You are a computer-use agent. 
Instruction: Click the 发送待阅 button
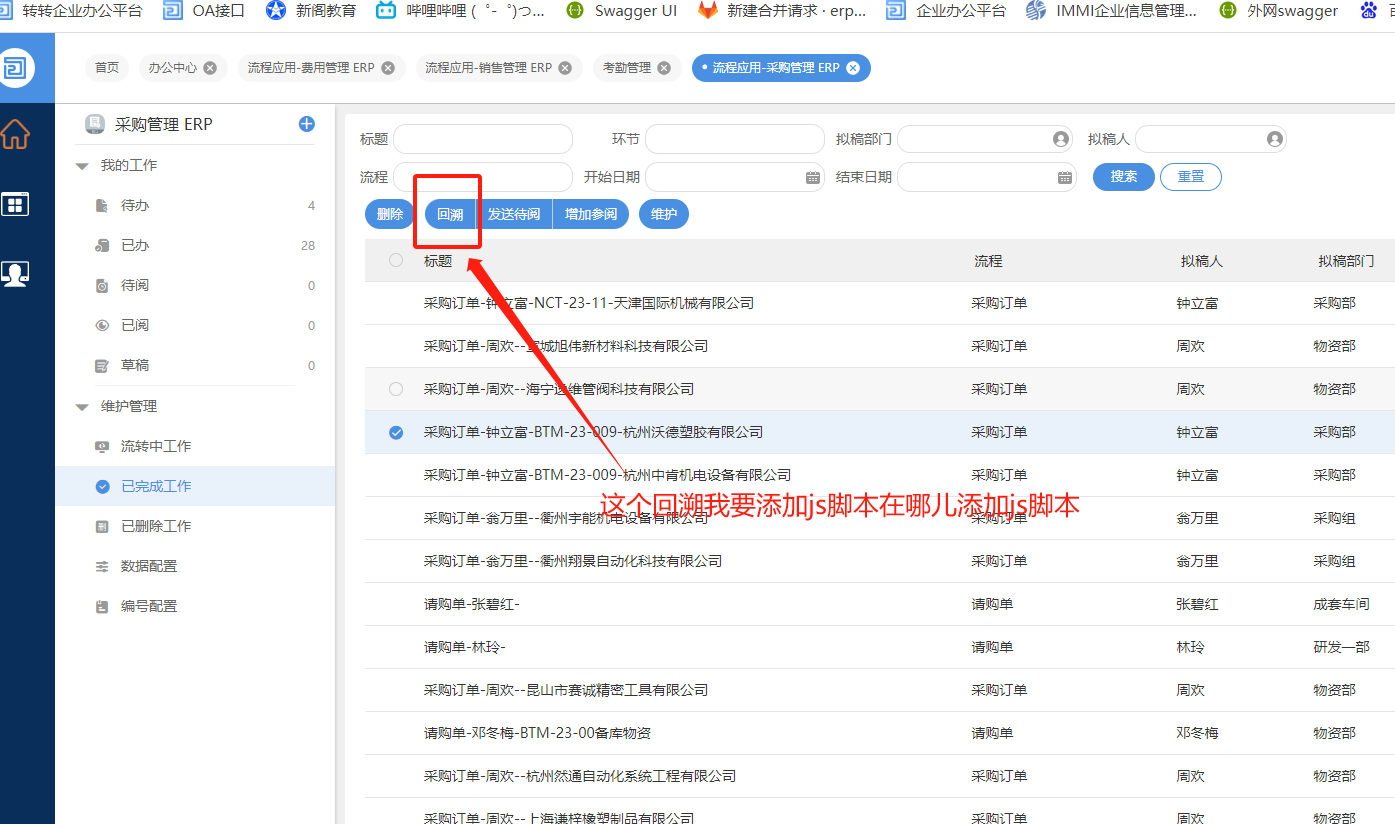(x=514, y=214)
